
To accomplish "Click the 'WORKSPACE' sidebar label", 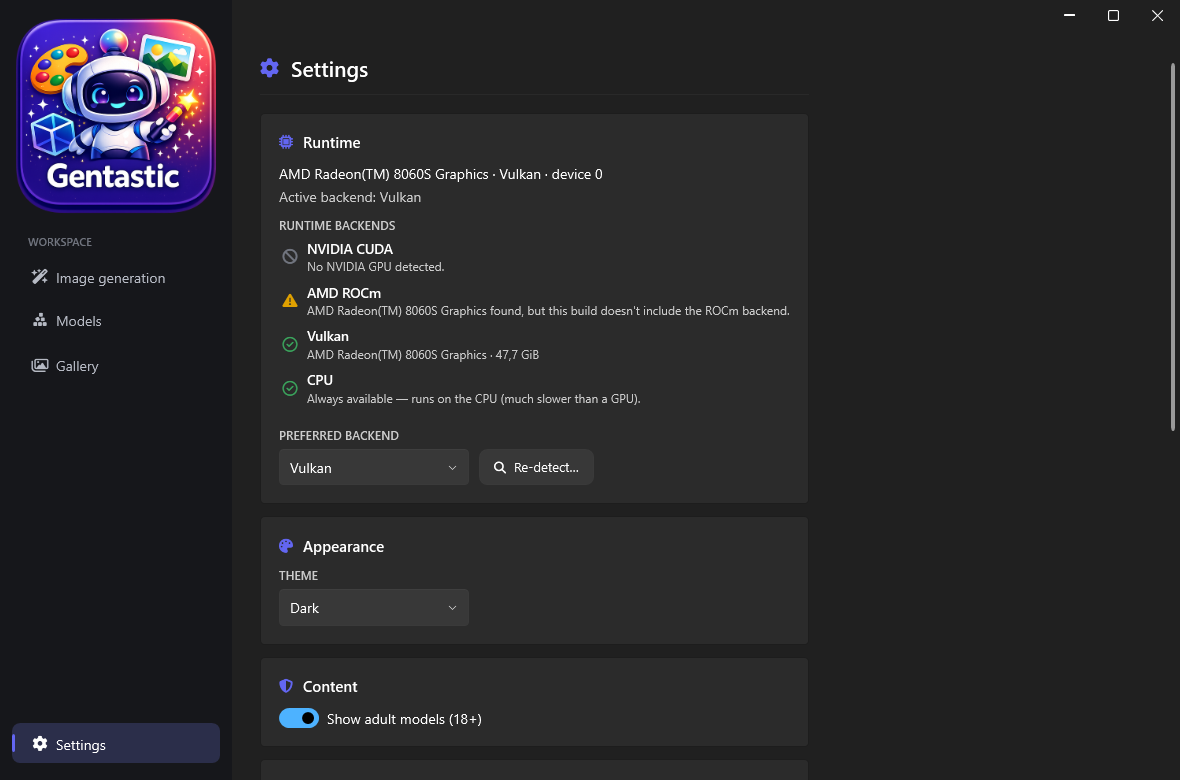I will pyautogui.click(x=60, y=242).
